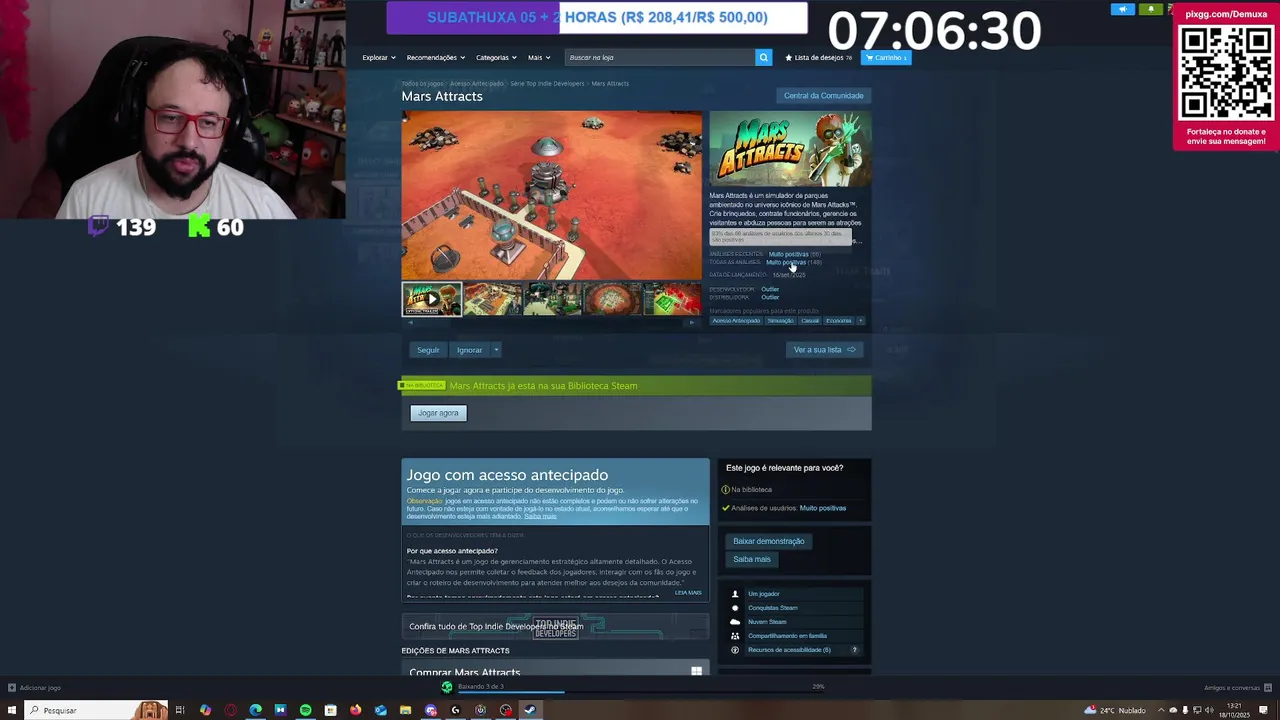Open the Recursos de acessibilidade link
The height and width of the screenshot is (720, 1280).
tap(789, 650)
